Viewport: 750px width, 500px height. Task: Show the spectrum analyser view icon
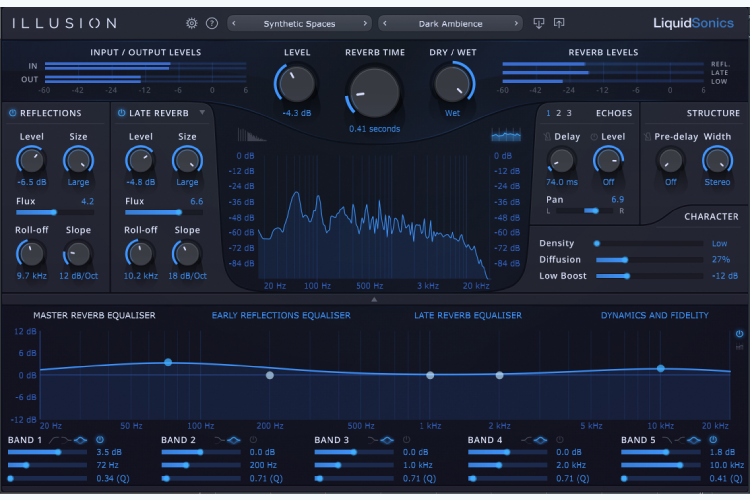pyautogui.click(x=506, y=135)
